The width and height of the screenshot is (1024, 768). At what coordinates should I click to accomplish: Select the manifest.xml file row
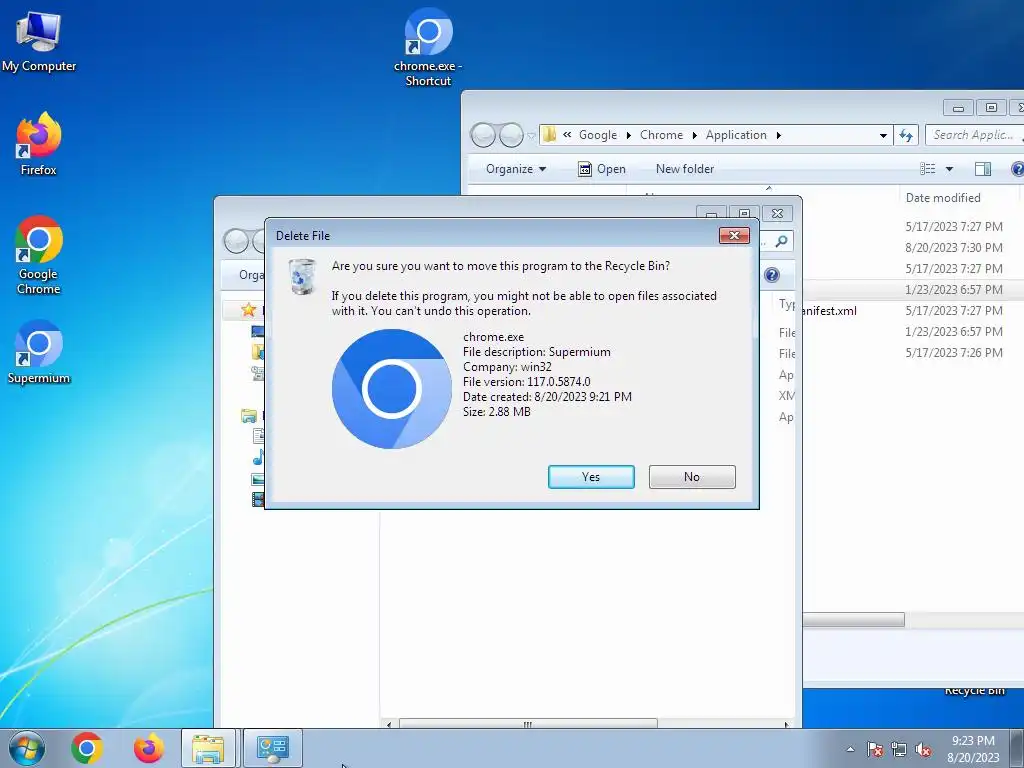913,311
